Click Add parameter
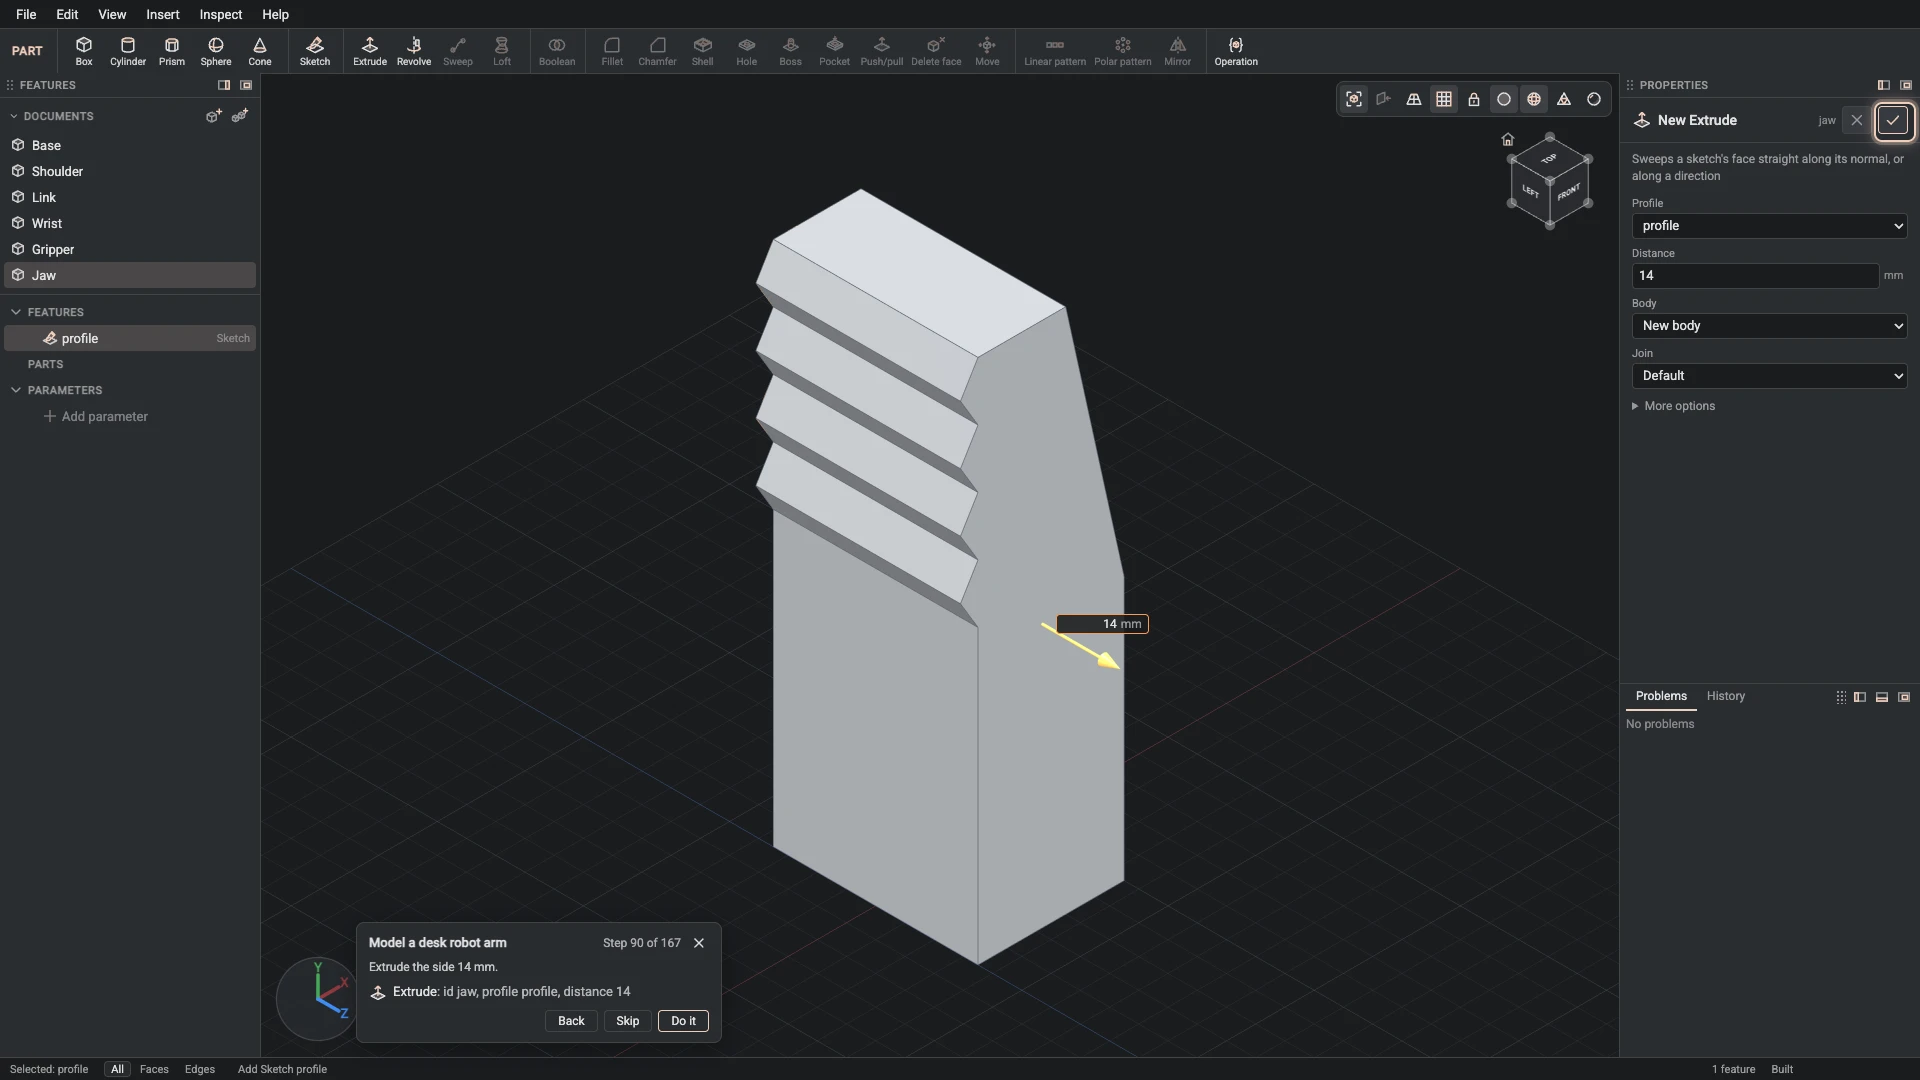This screenshot has width=1920, height=1080. (x=96, y=416)
